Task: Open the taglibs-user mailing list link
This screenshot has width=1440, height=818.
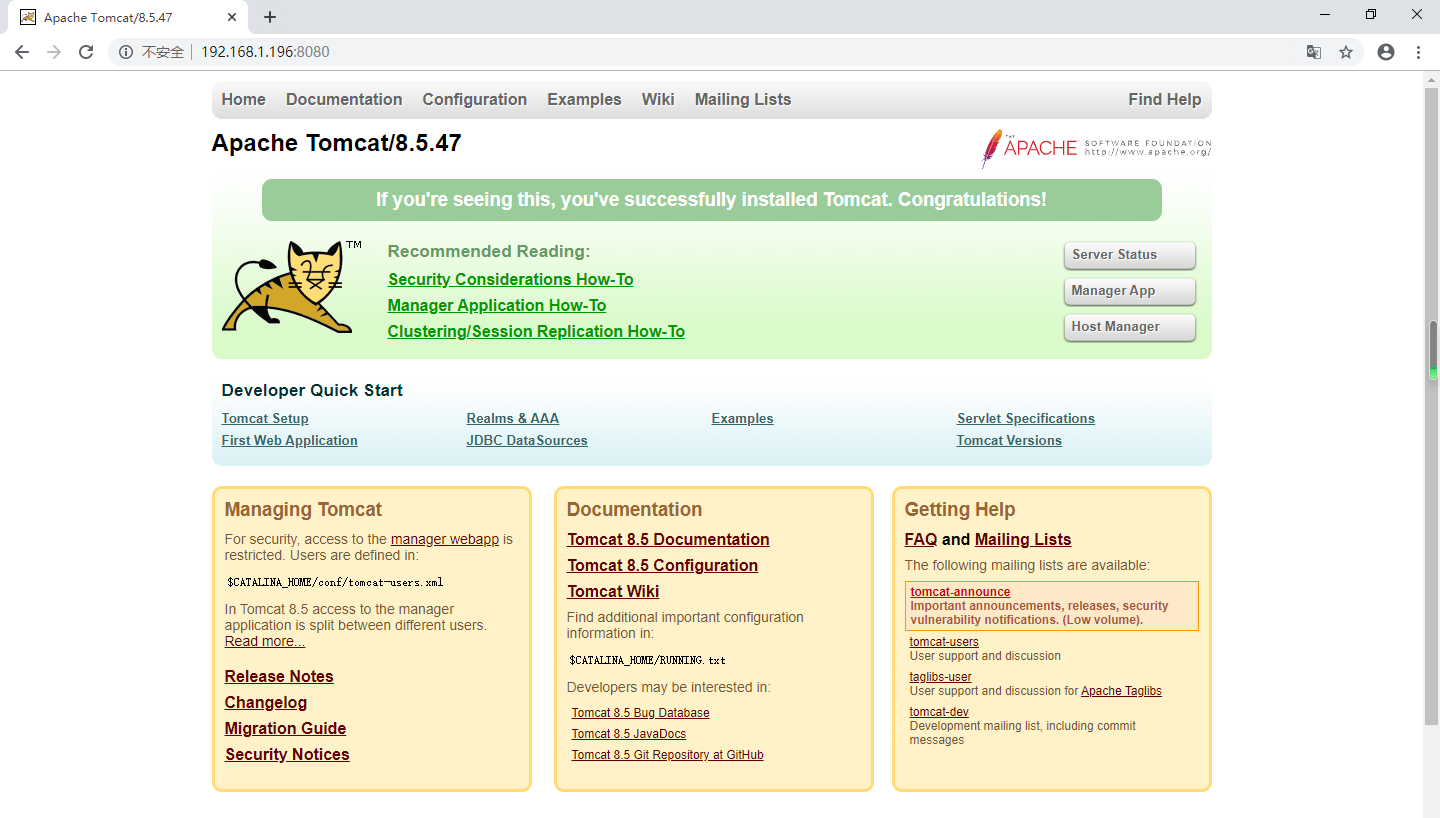Action: [941, 677]
